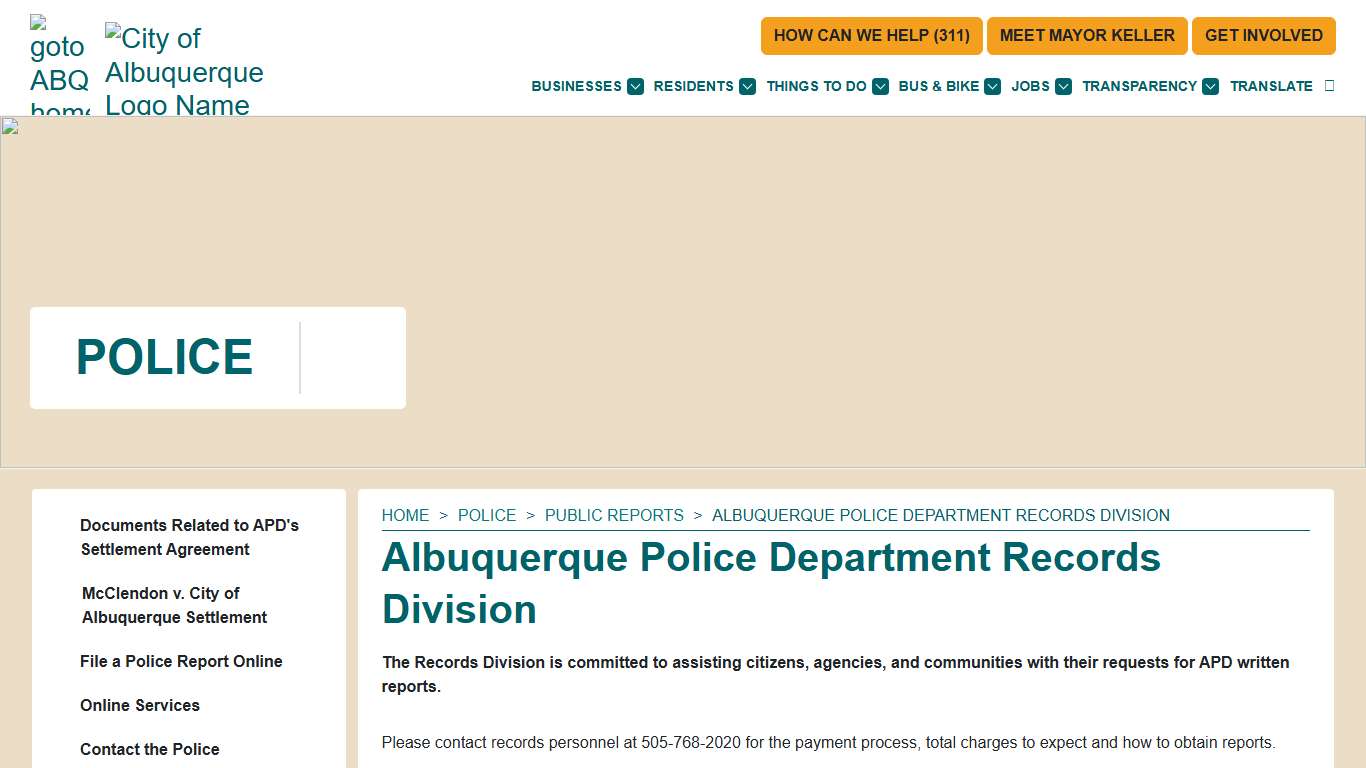Image resolution: width=1366 pixels, height=768 pixels.
Task: Click the City of Albuquerque logo
Action: tap(184, 65)
